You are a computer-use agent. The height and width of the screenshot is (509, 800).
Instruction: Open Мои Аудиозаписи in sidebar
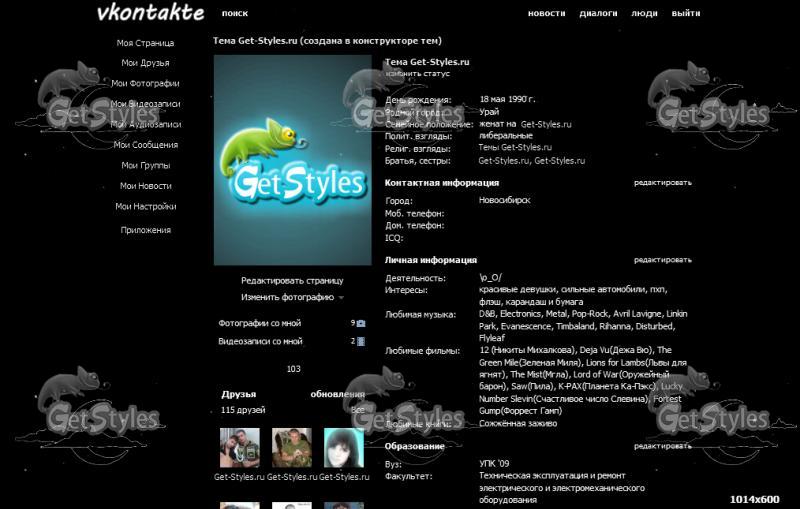click(145, 124)
